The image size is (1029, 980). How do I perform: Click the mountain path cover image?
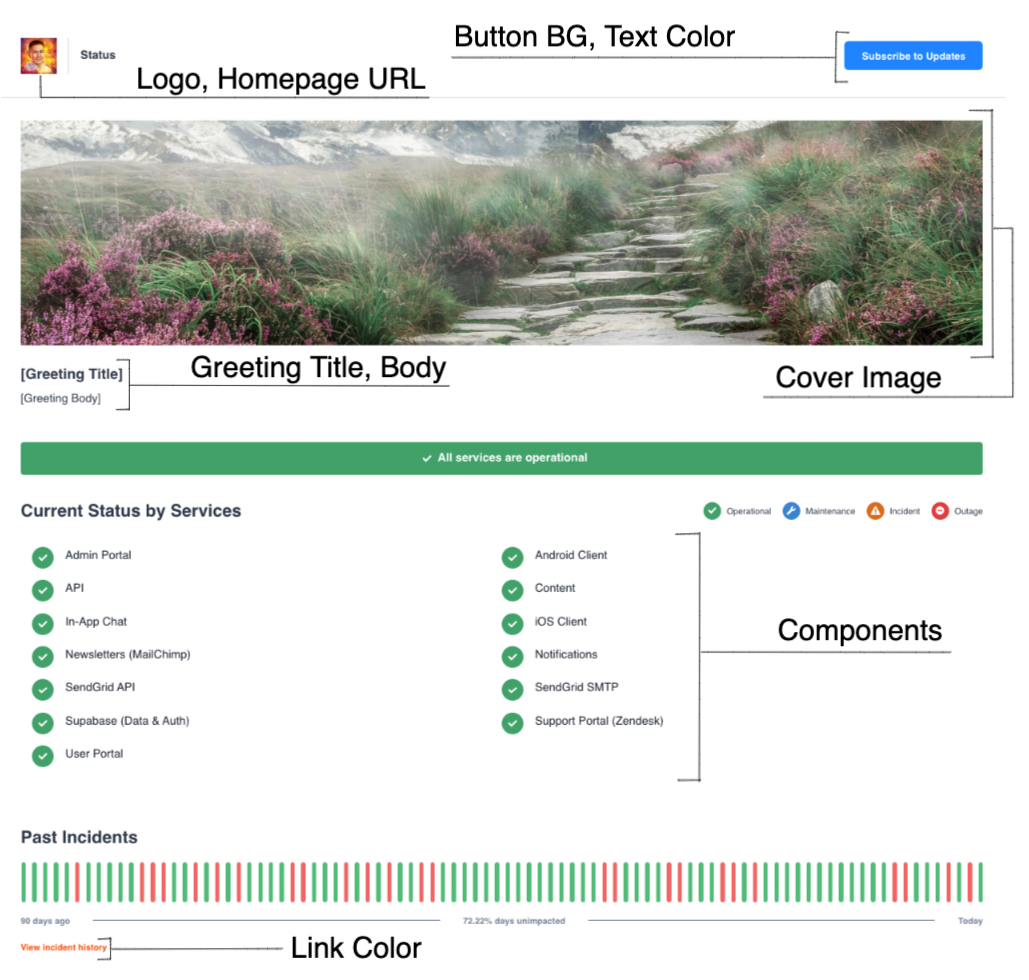(501, 232)
